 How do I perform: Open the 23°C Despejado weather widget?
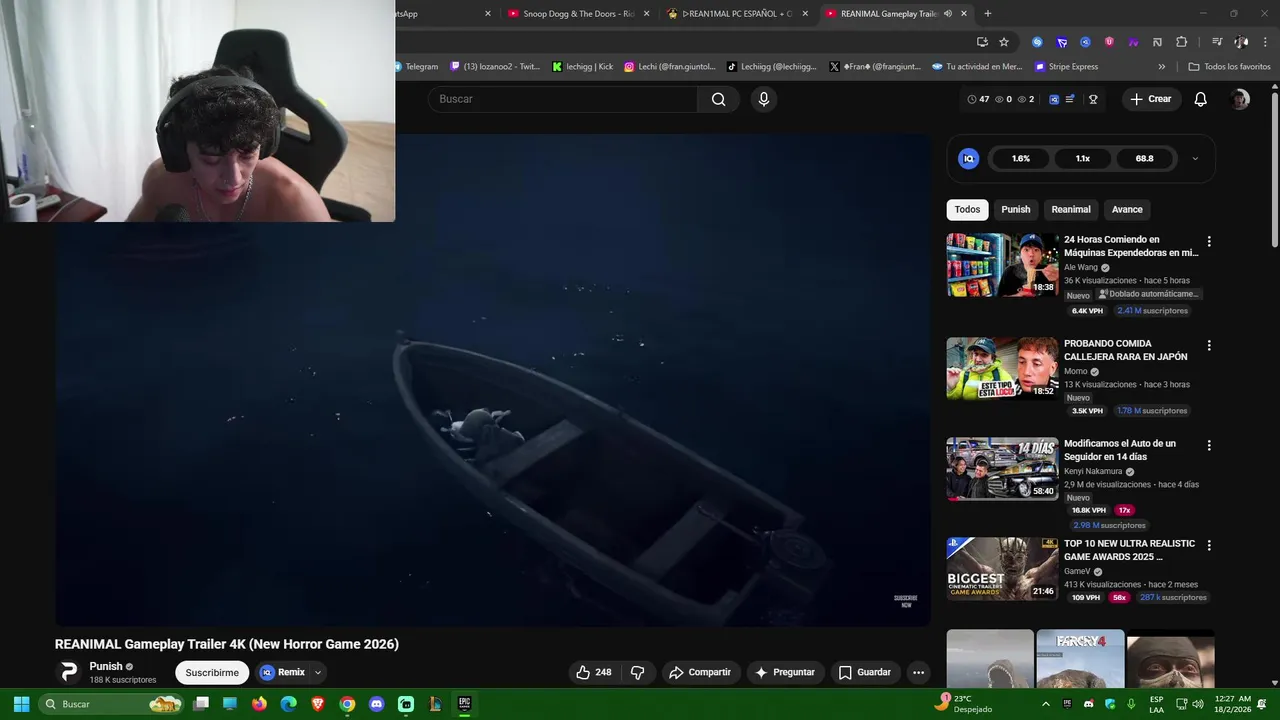(964, 704)
